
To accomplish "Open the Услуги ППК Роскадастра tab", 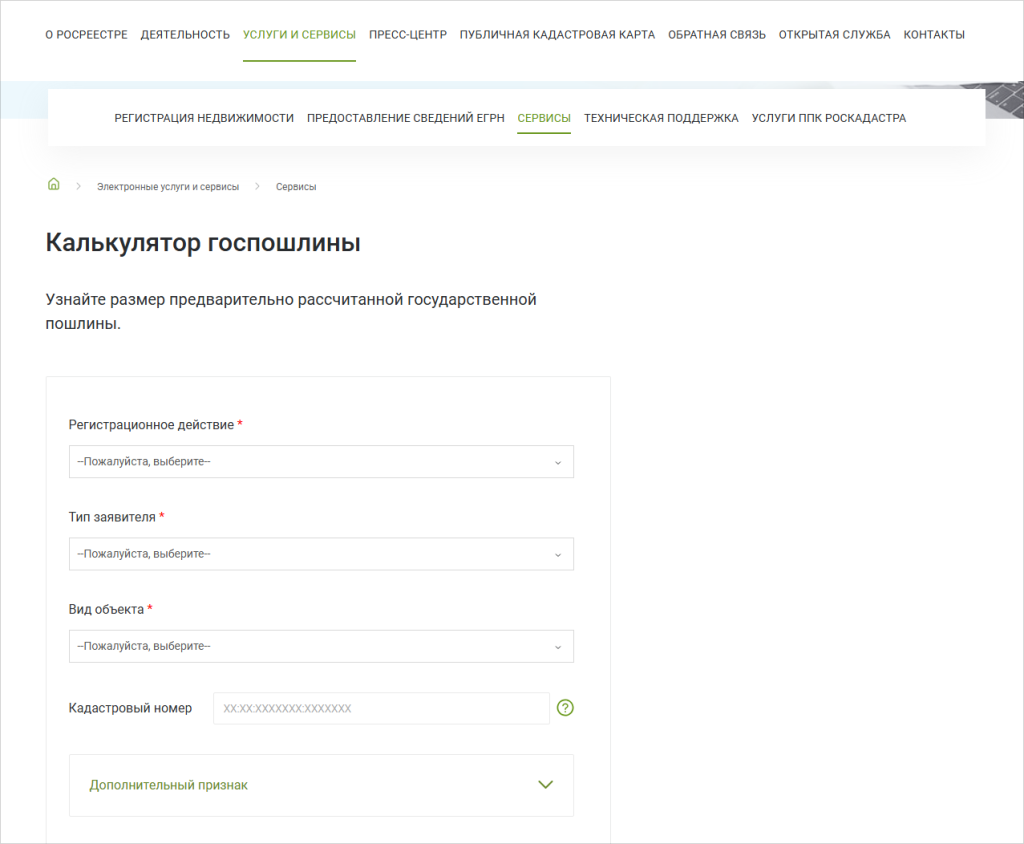I will coord(829,118).
